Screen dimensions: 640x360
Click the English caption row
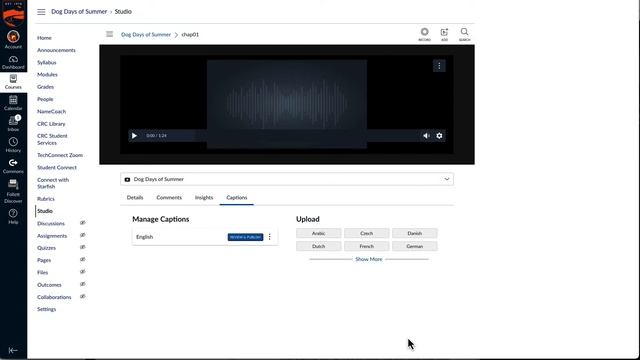[x=205, y=237]
